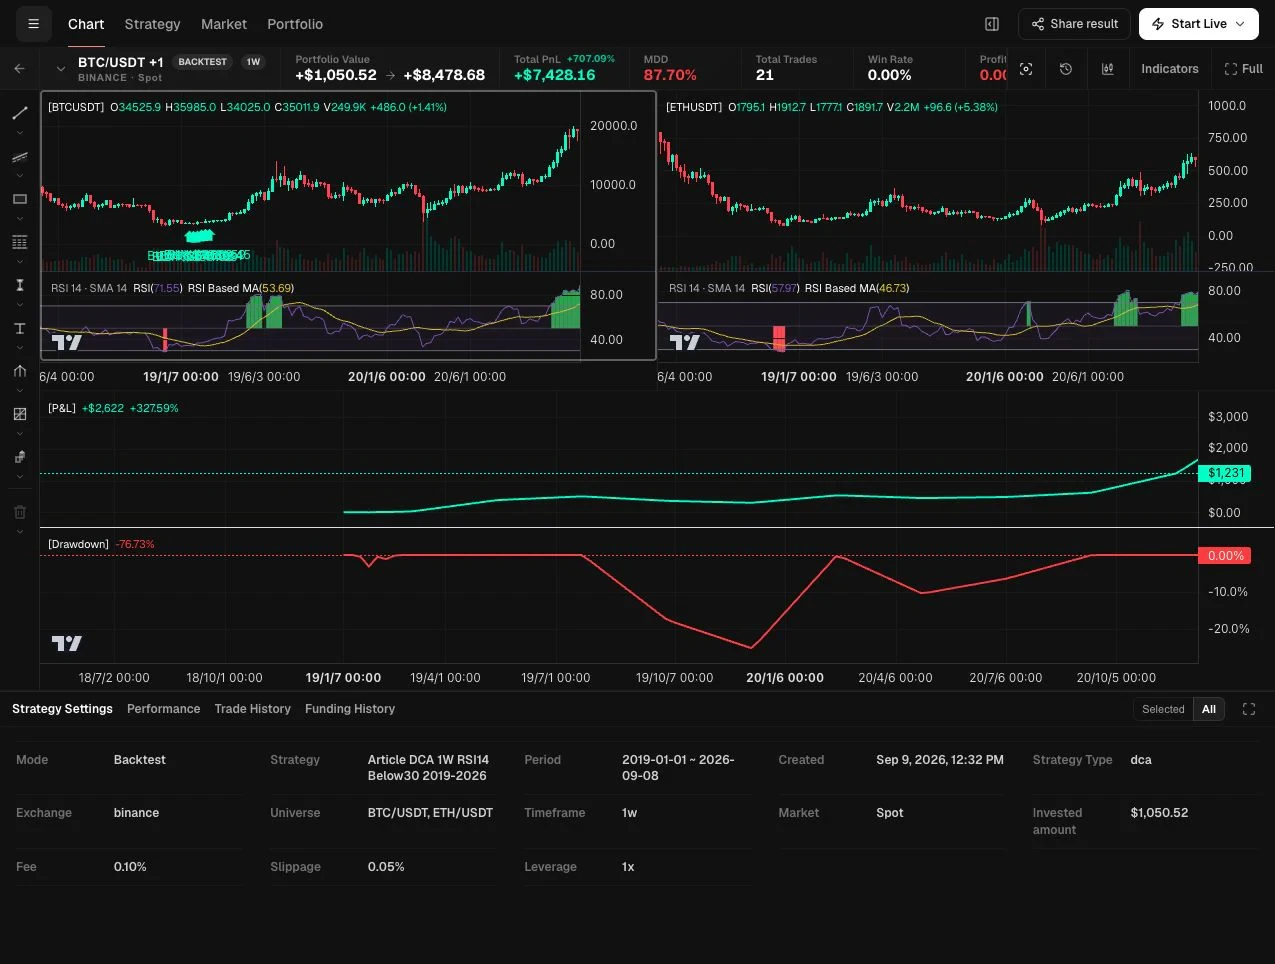Open the Strategy tab
The width and height of the screenshot is (1275, 964).
click(152, 24)
